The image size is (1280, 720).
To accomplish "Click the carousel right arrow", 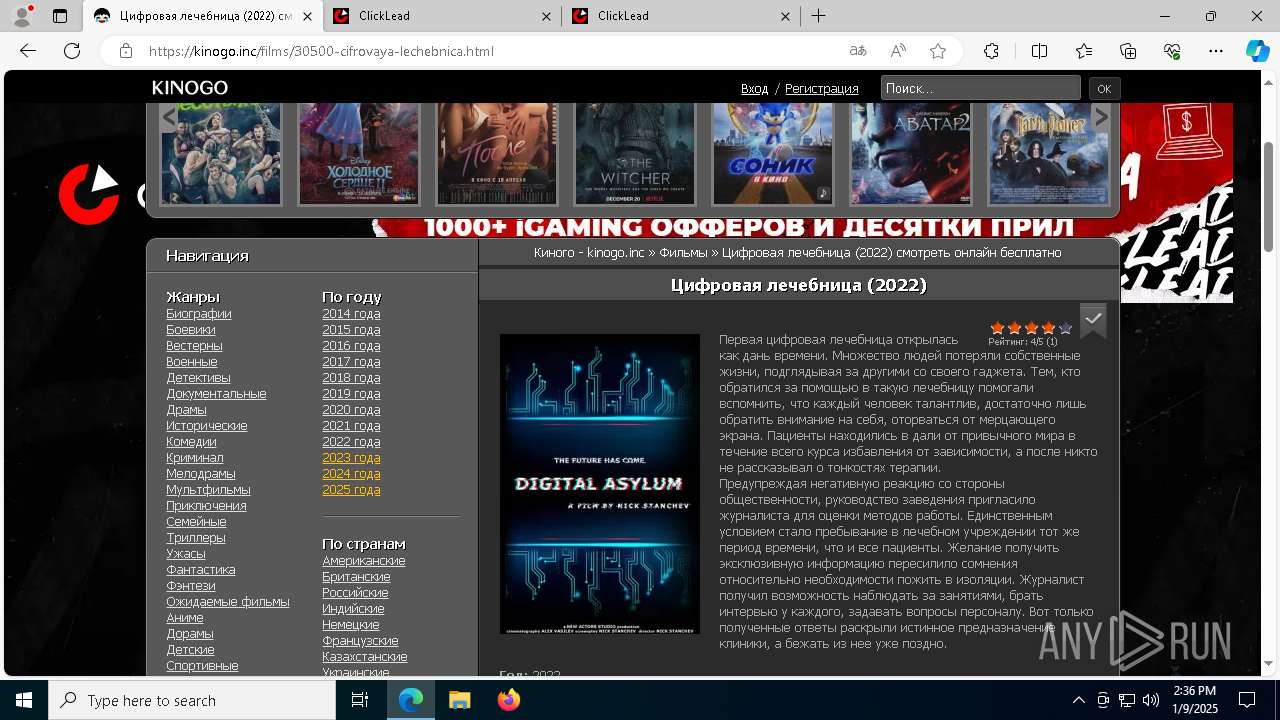I will (x=1101, y=118).
